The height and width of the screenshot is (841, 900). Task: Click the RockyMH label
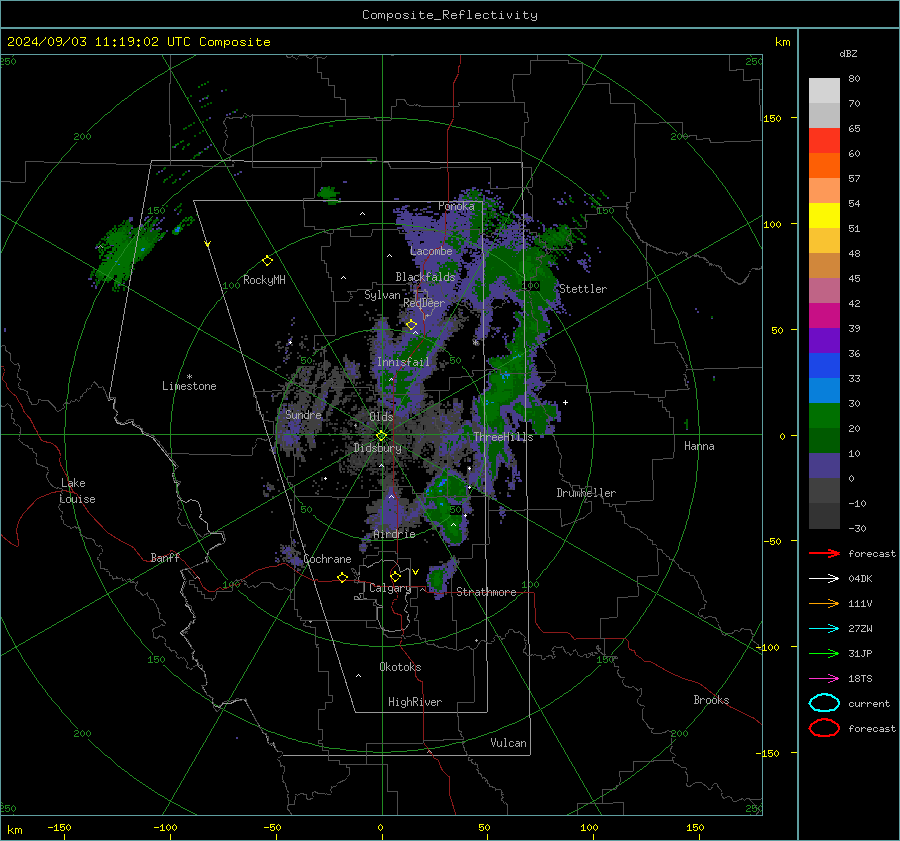(264, 280)
